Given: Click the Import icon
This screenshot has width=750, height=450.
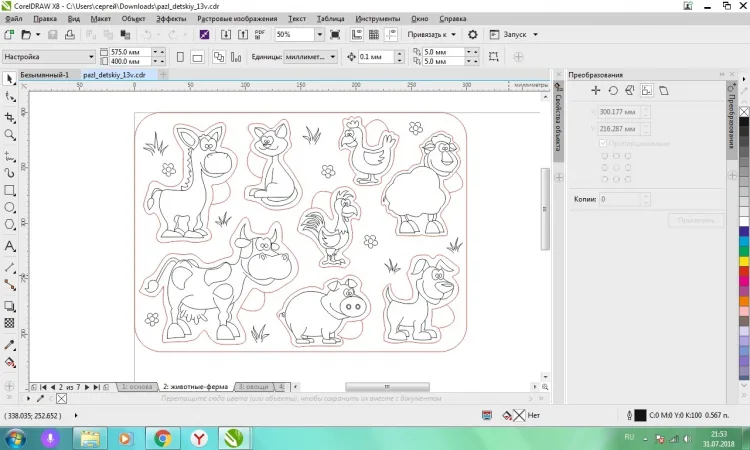Looking at the screenshot, I should 226,34.
